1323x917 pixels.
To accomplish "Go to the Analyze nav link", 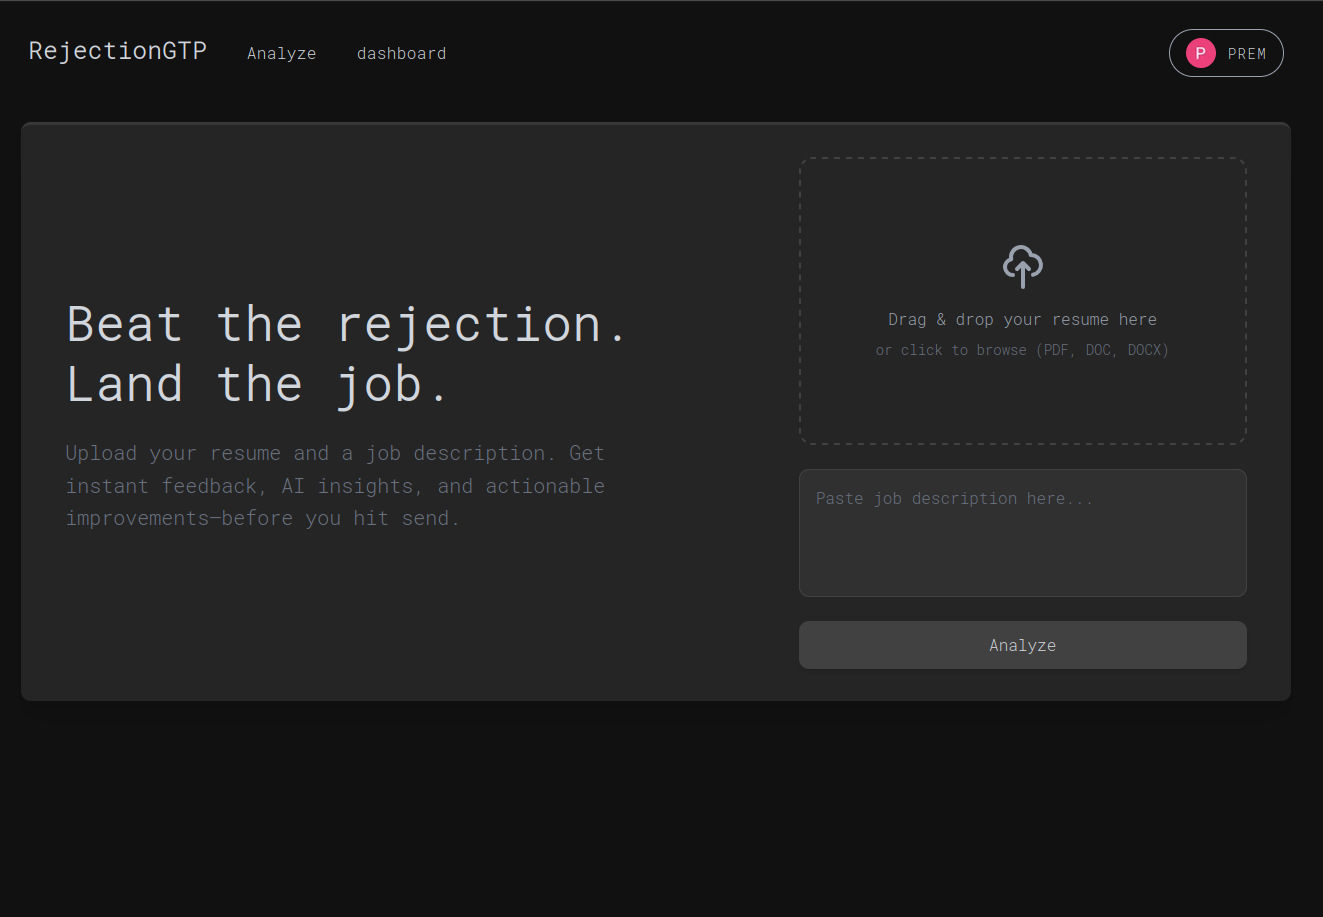I will pyautogui.click(x=282, y=54).
